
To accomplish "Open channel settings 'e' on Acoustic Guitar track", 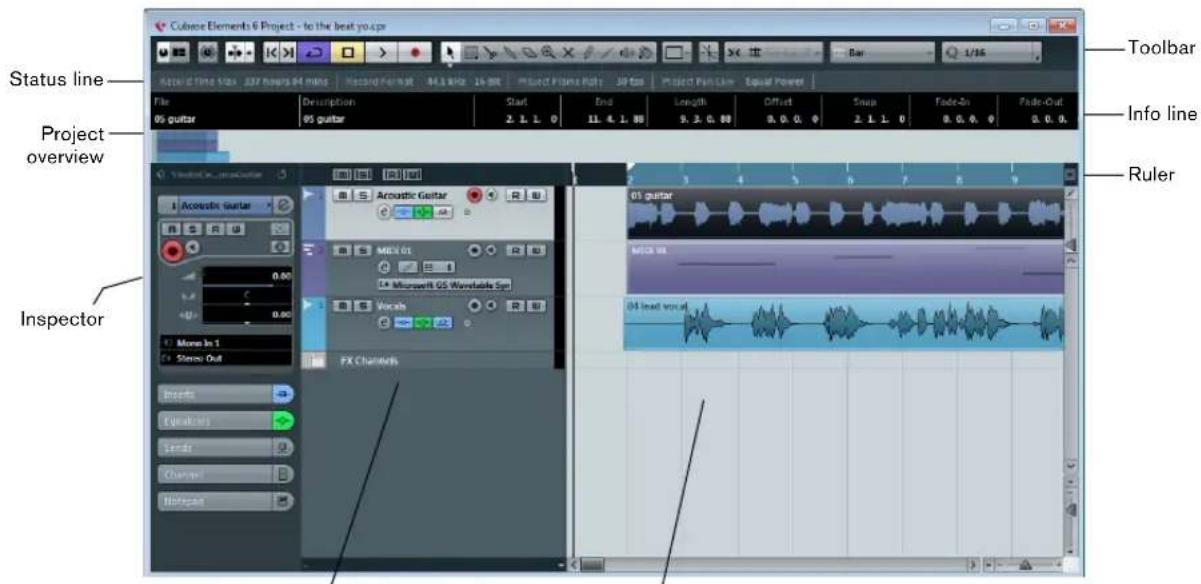I will click(384, 212).
